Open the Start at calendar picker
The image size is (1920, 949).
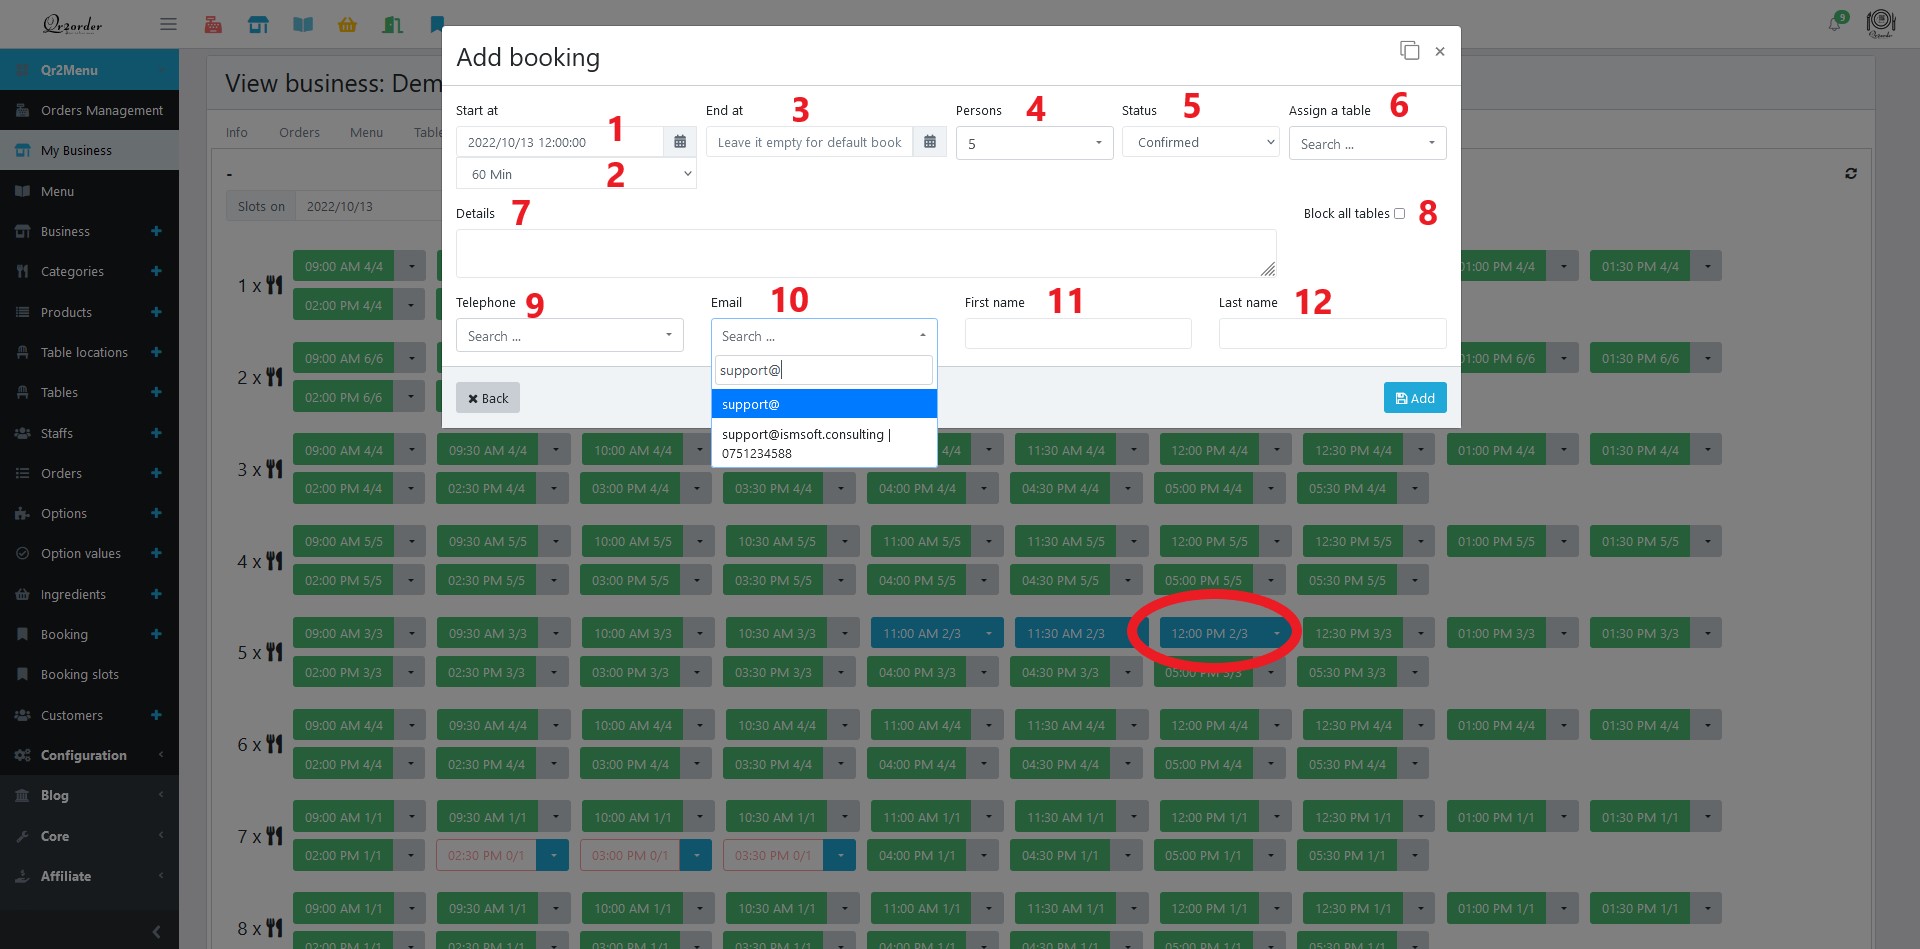[x=679, y=141]
